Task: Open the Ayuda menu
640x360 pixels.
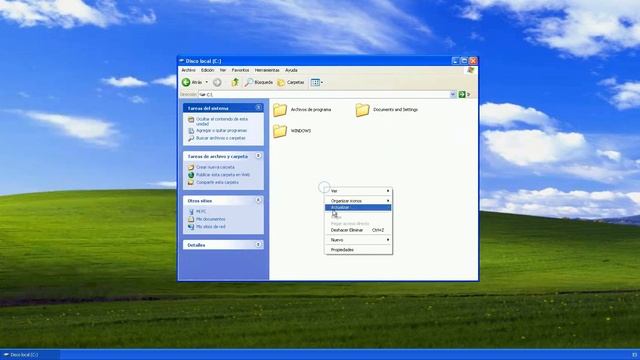Action: [x=291, y=70]
